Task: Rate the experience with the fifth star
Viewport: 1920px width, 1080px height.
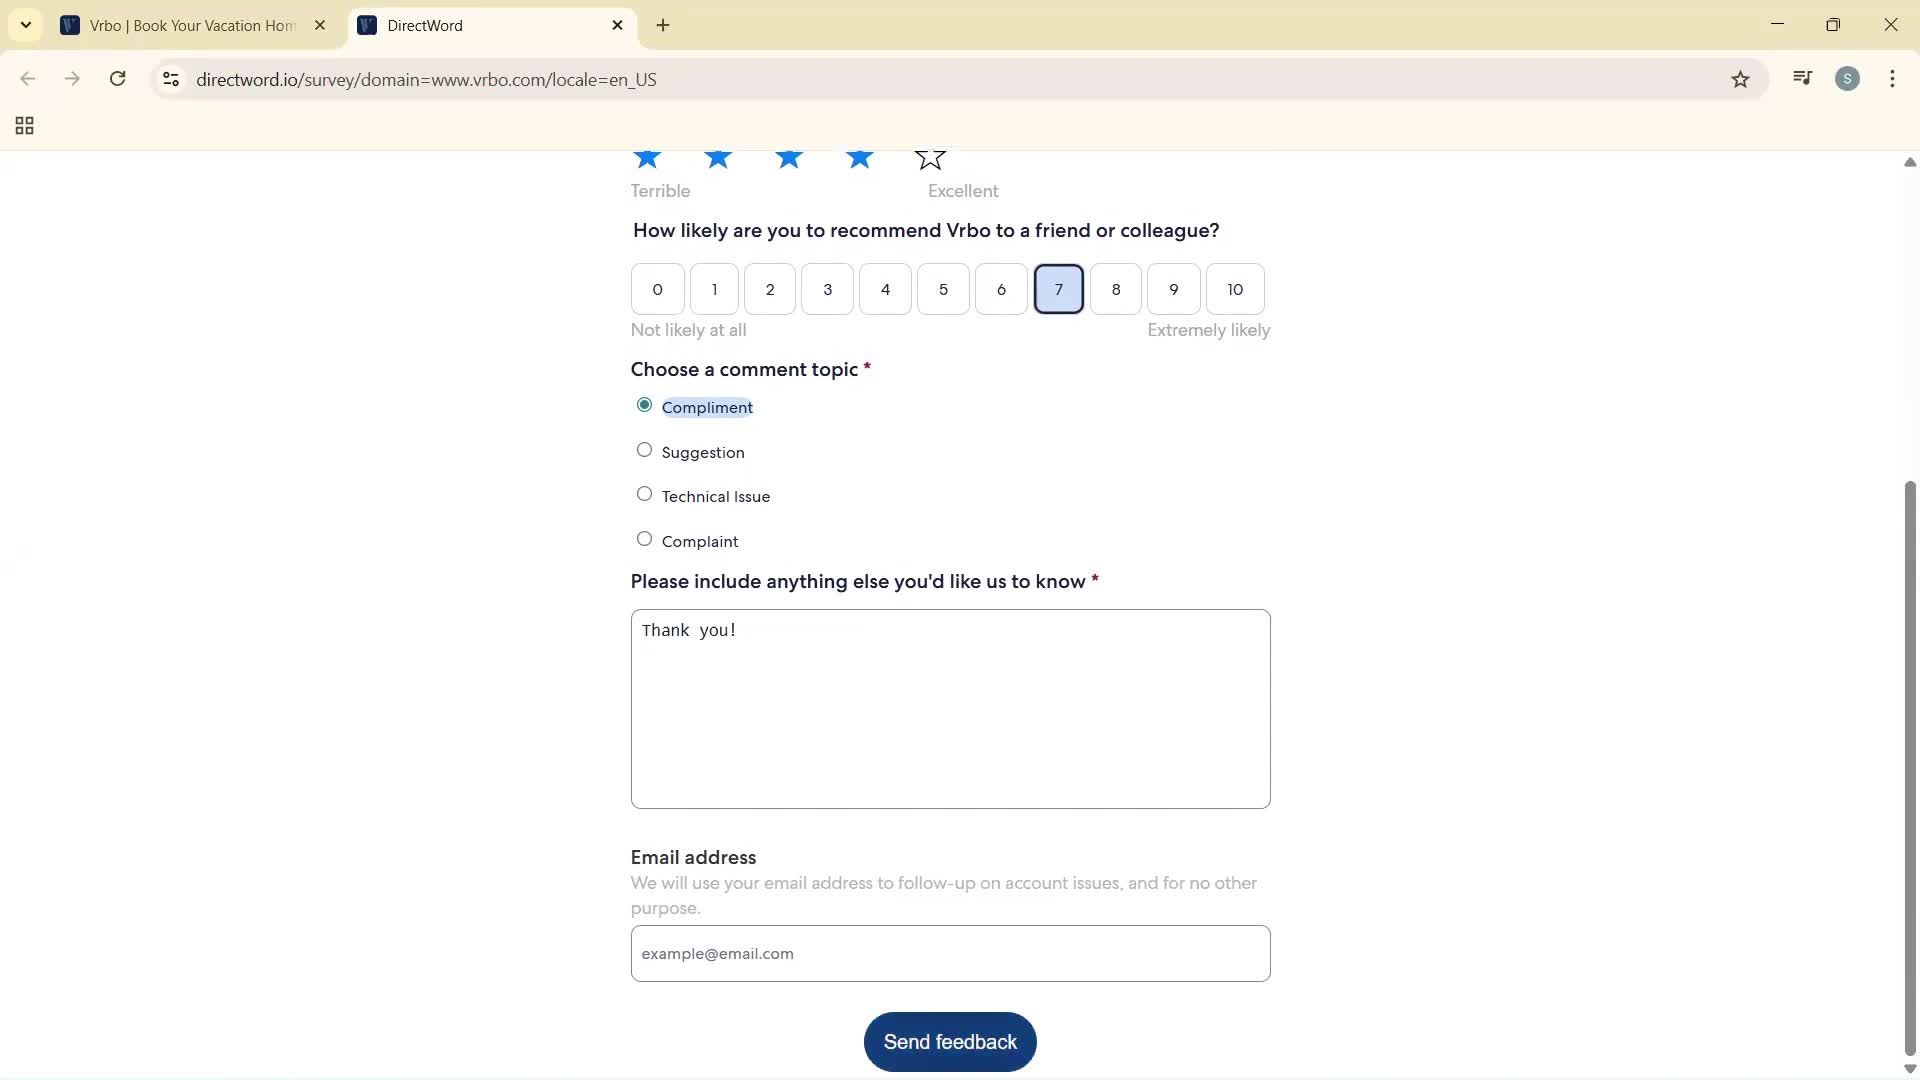Action: click(929, 158)
